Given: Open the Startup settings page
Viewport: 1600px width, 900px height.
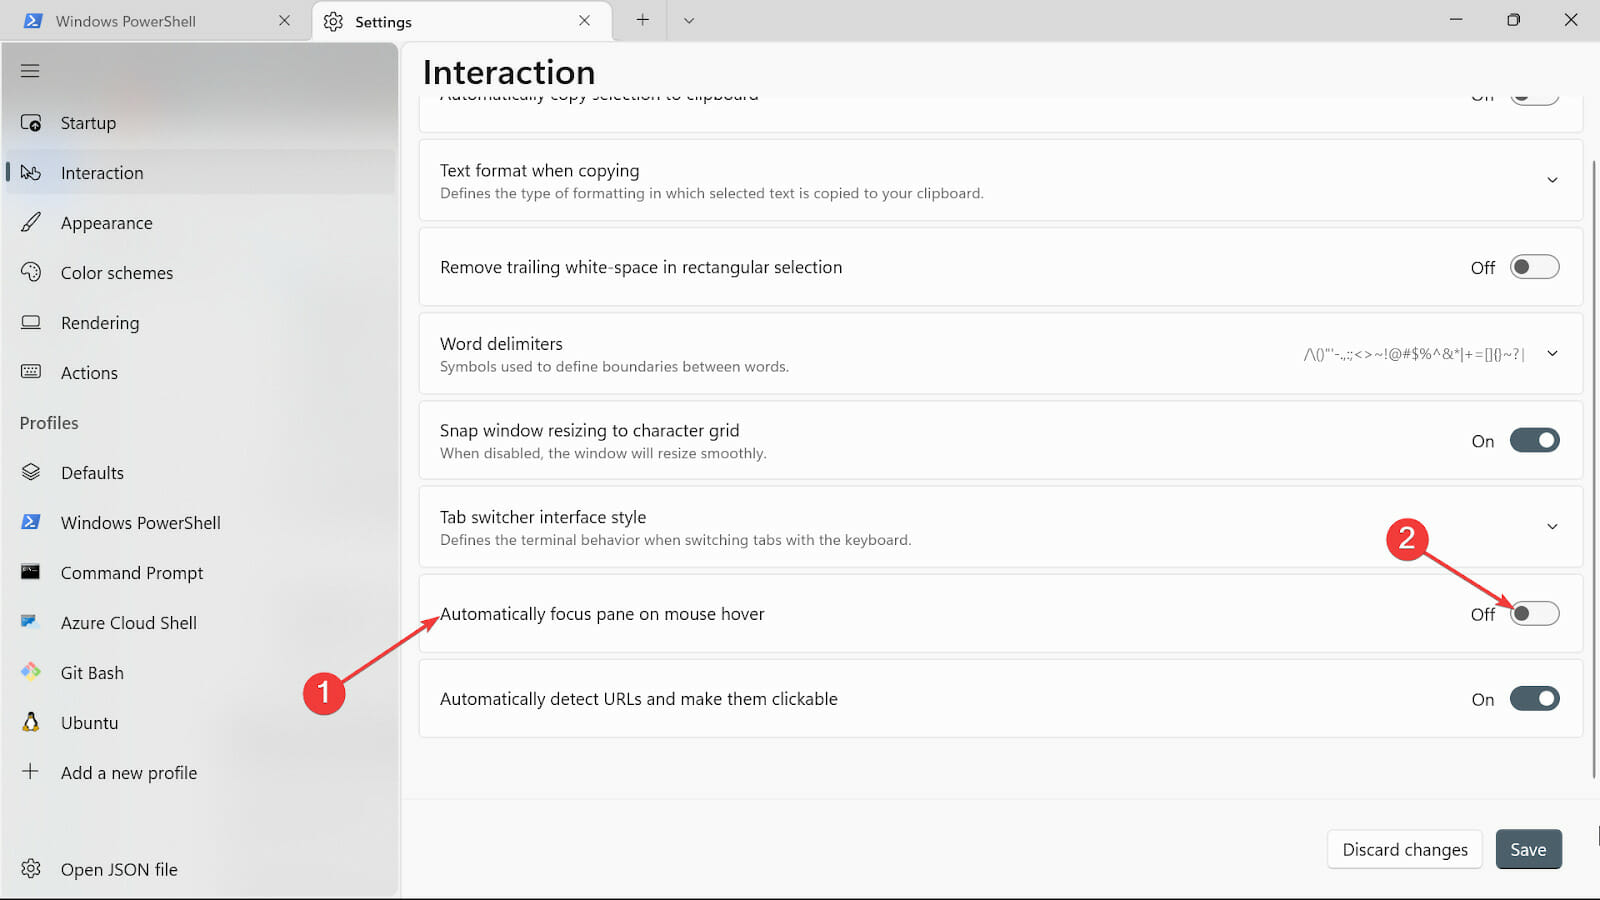Looking at the screenshot, I should (x=200, y=123).
